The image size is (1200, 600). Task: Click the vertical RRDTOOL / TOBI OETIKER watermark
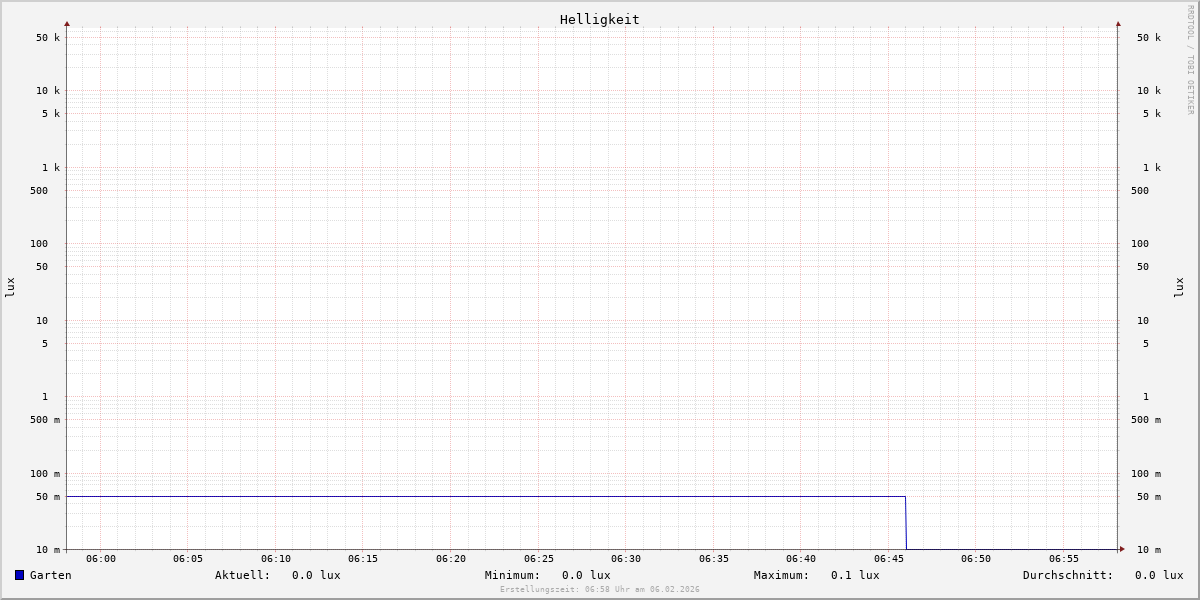click(x=1190, y=60)
